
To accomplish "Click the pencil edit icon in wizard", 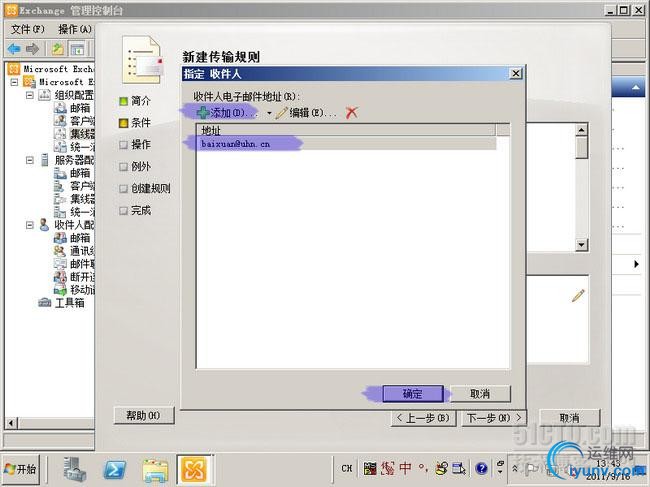I will pos(578,296).
